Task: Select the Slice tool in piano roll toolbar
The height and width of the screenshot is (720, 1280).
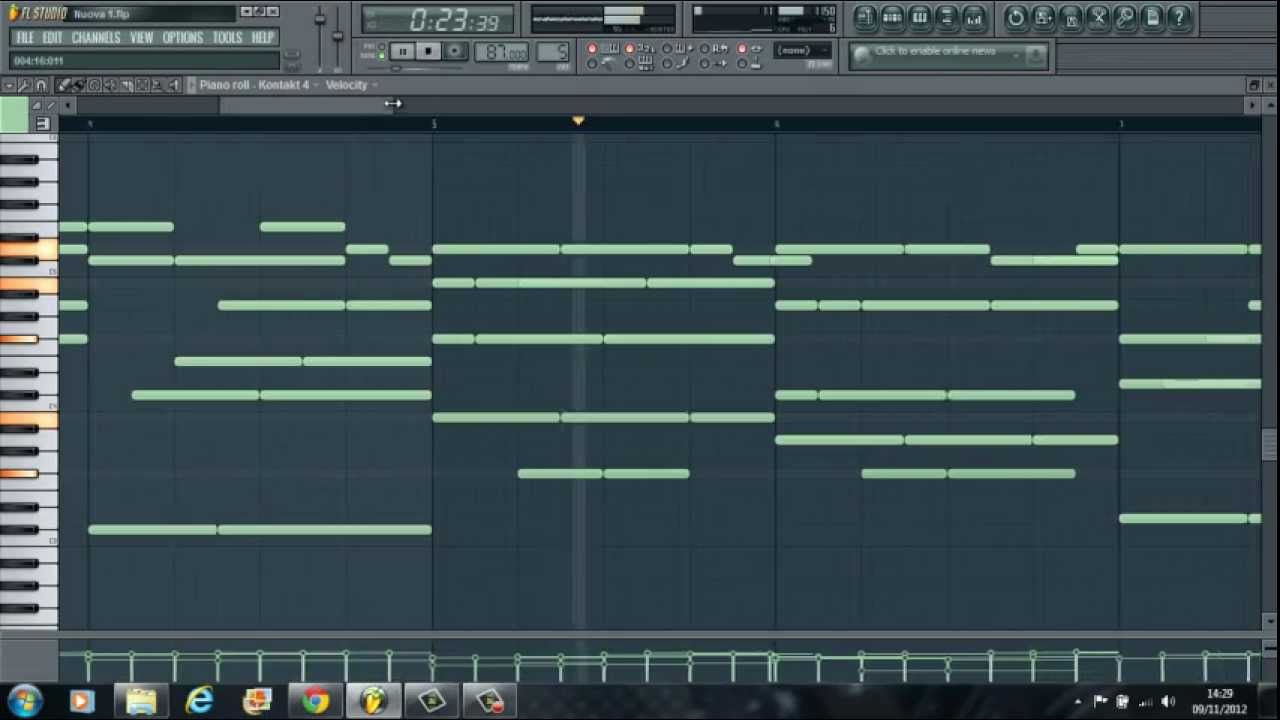Action: click(126, 85)
